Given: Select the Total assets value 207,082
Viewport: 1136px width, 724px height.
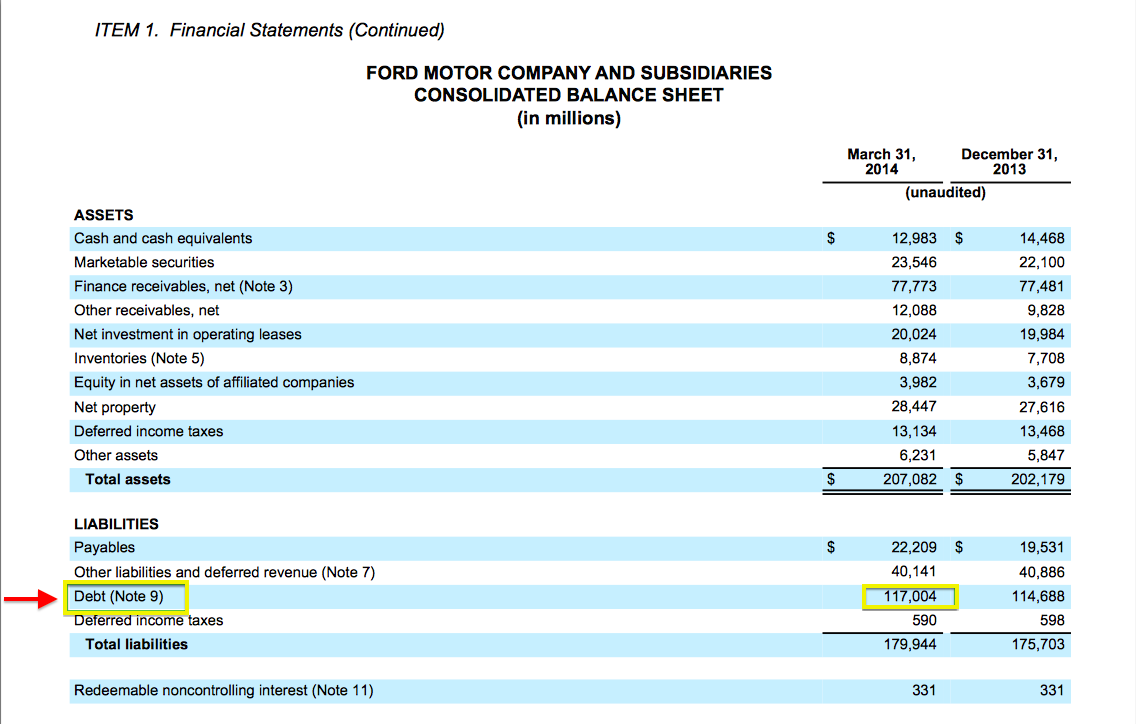Looking at the screenshot, I should click(x=908, y=480).
